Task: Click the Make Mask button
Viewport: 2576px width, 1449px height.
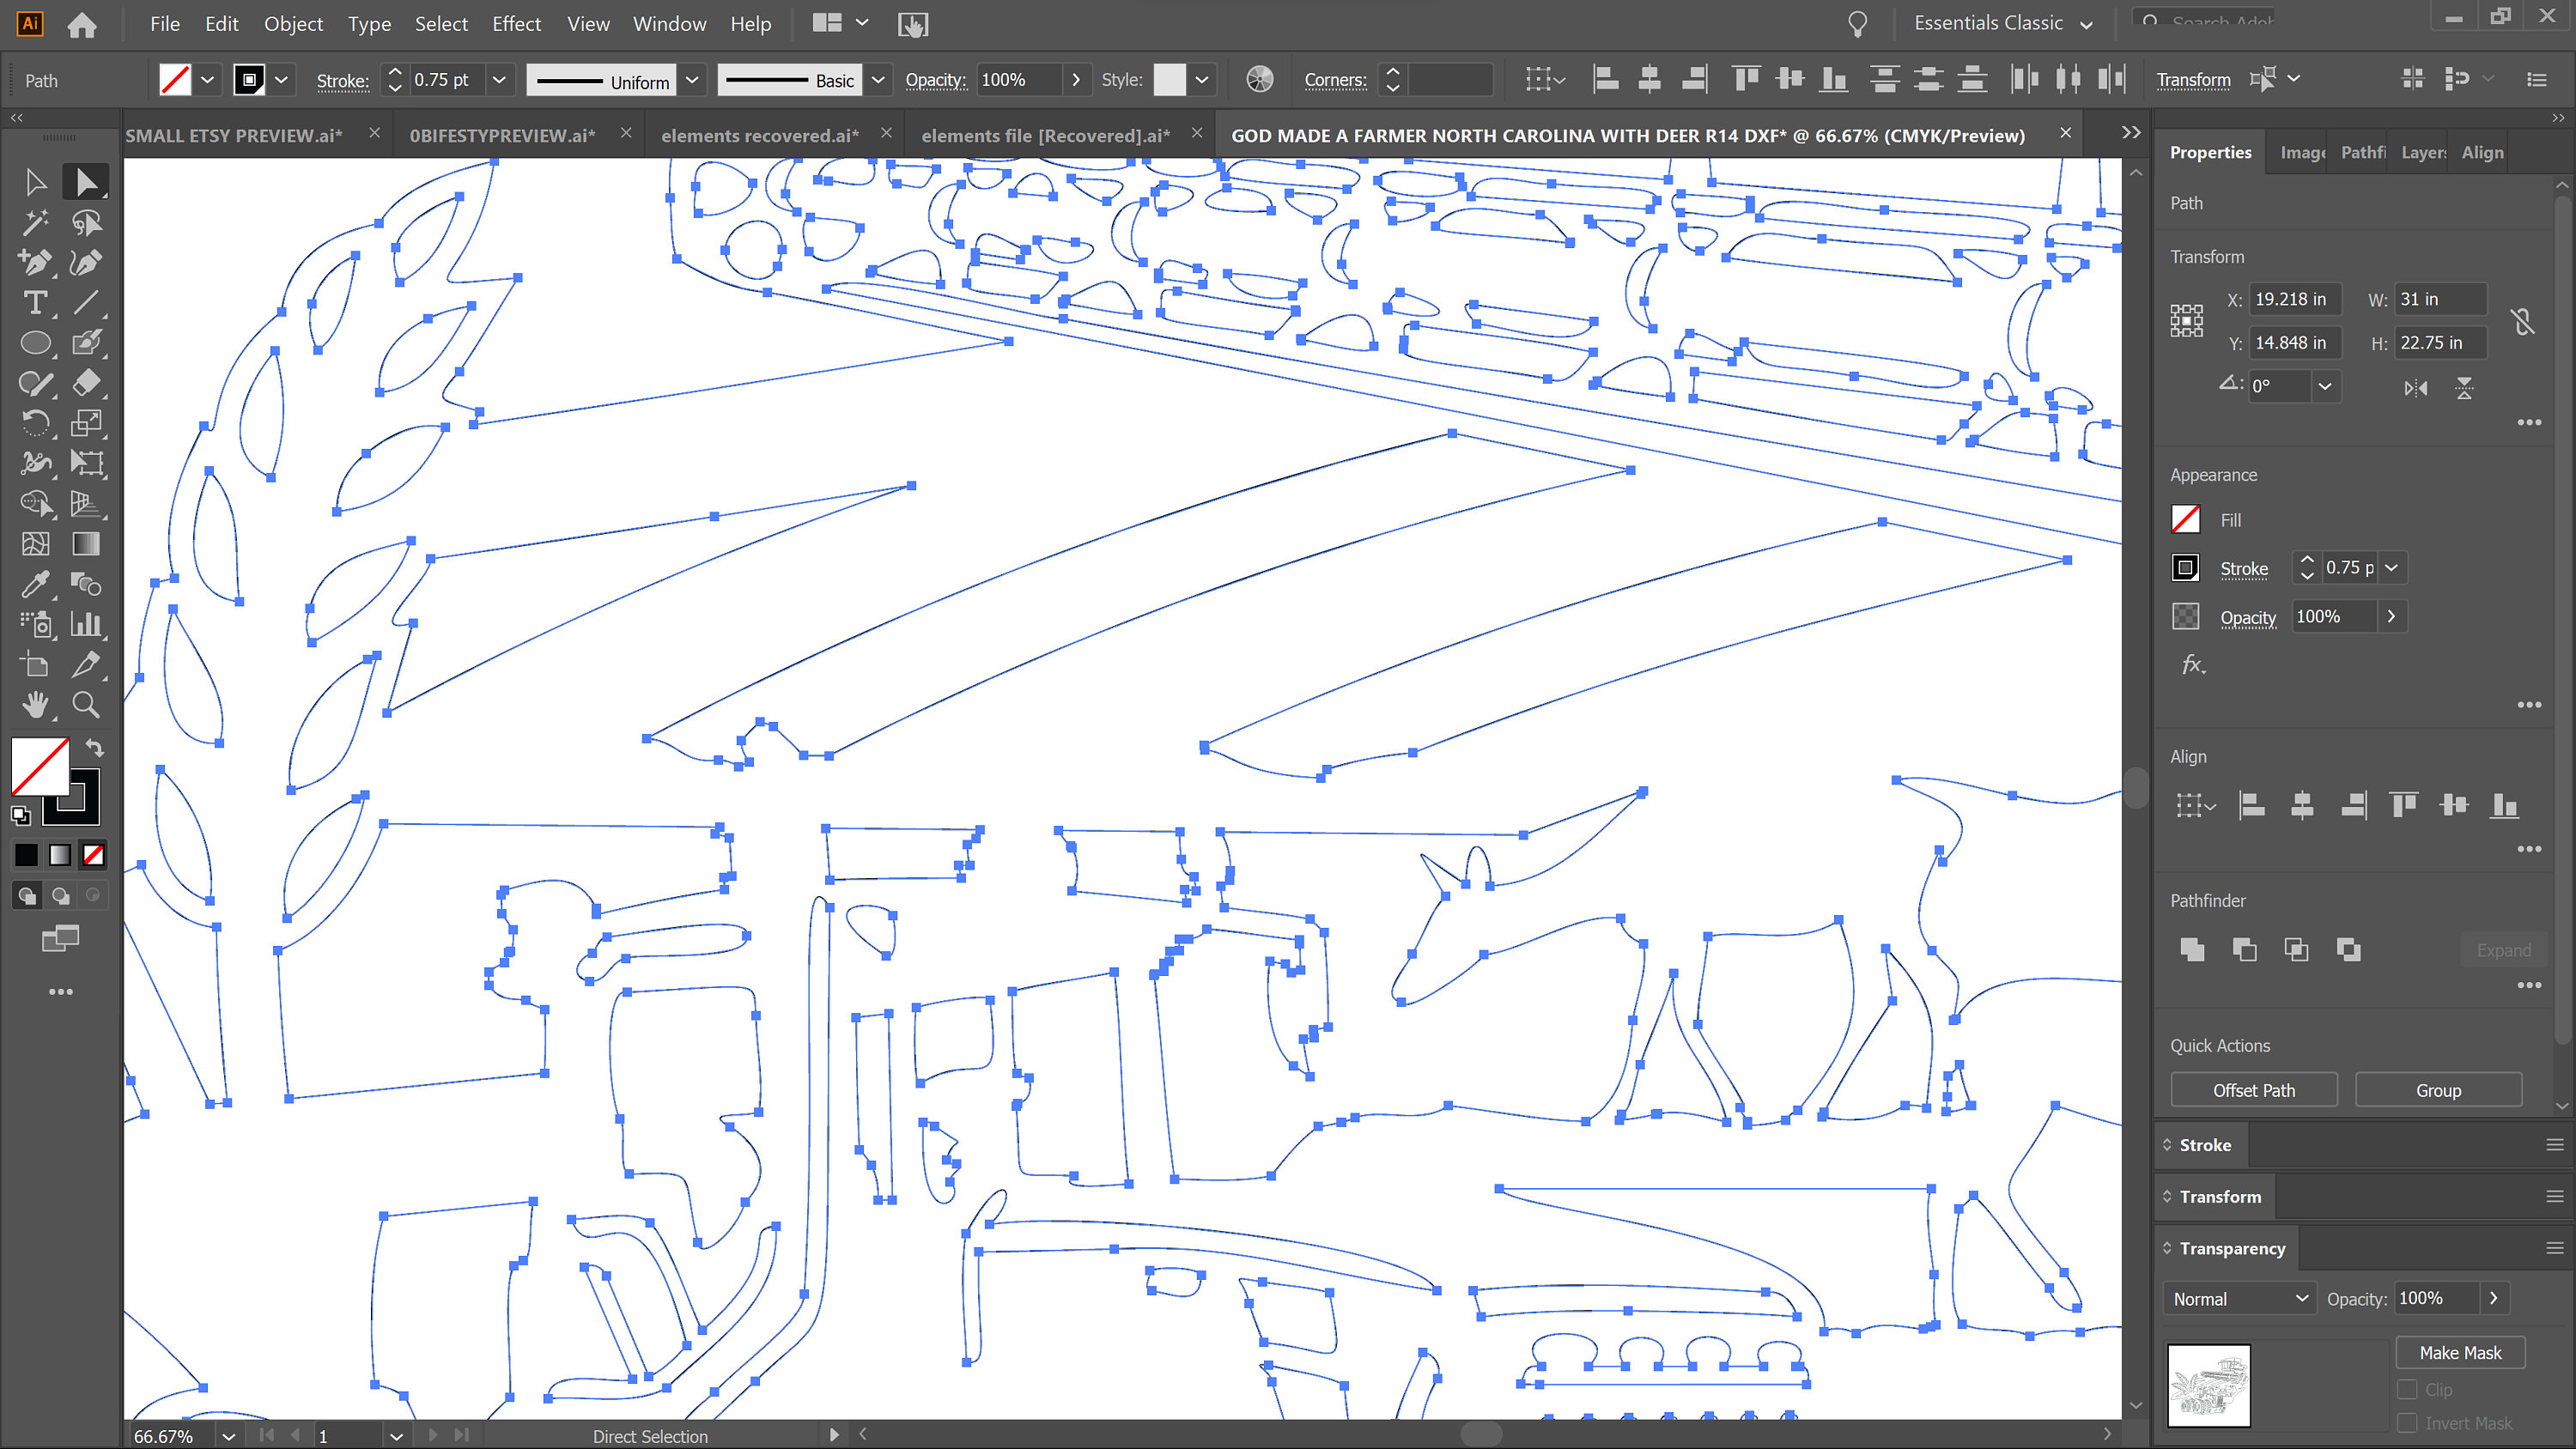Action: pos(2460,1353)
